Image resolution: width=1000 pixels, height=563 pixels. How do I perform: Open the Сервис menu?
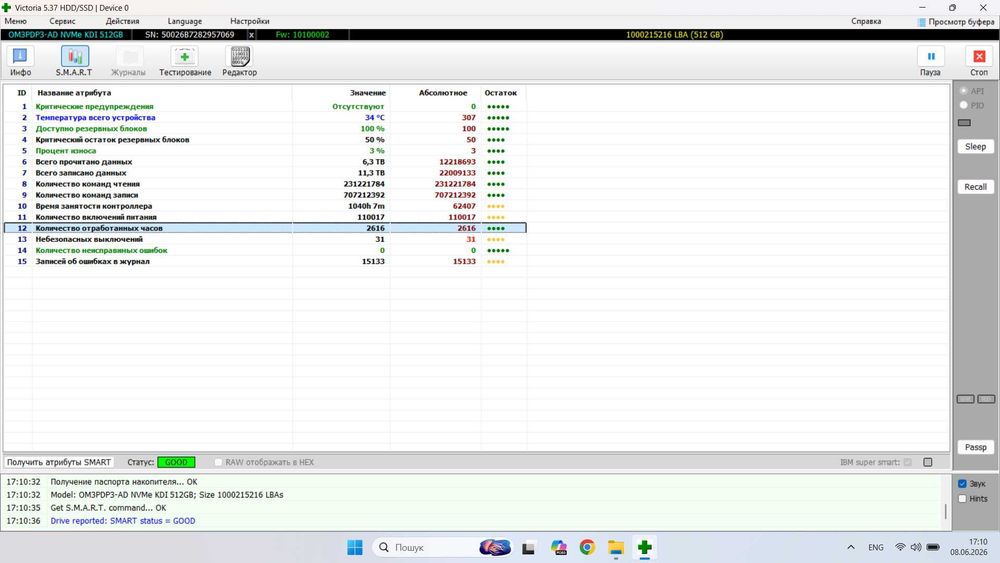(62, 21)
